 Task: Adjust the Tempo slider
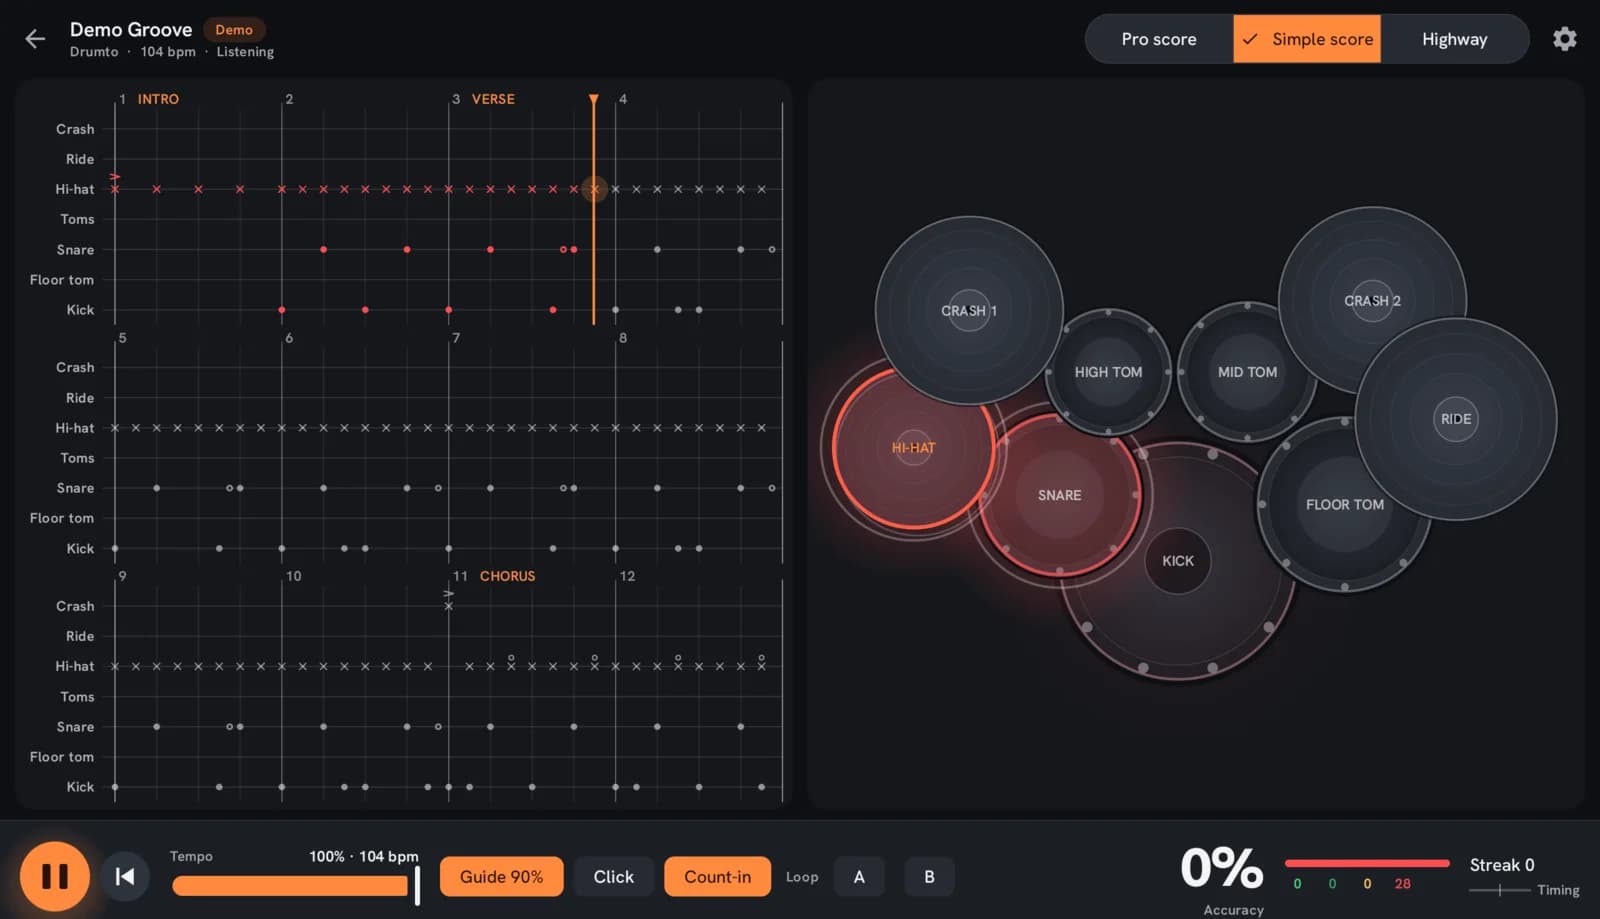[295, 885]
